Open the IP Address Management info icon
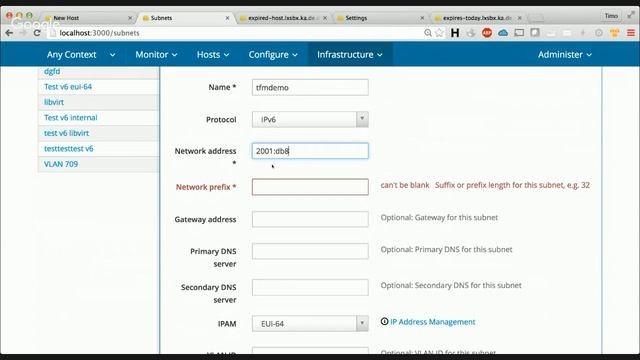Viewport: 640px width, 360px height. coord(384,322)
